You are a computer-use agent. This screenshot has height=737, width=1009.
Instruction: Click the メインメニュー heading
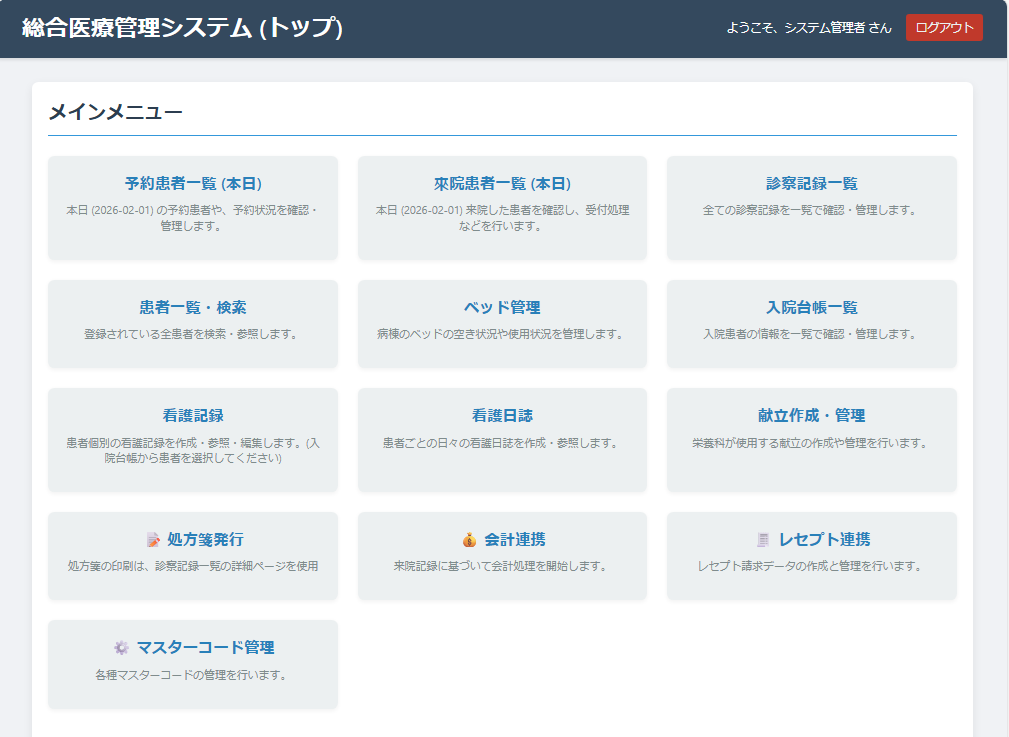tap(116, 113)
